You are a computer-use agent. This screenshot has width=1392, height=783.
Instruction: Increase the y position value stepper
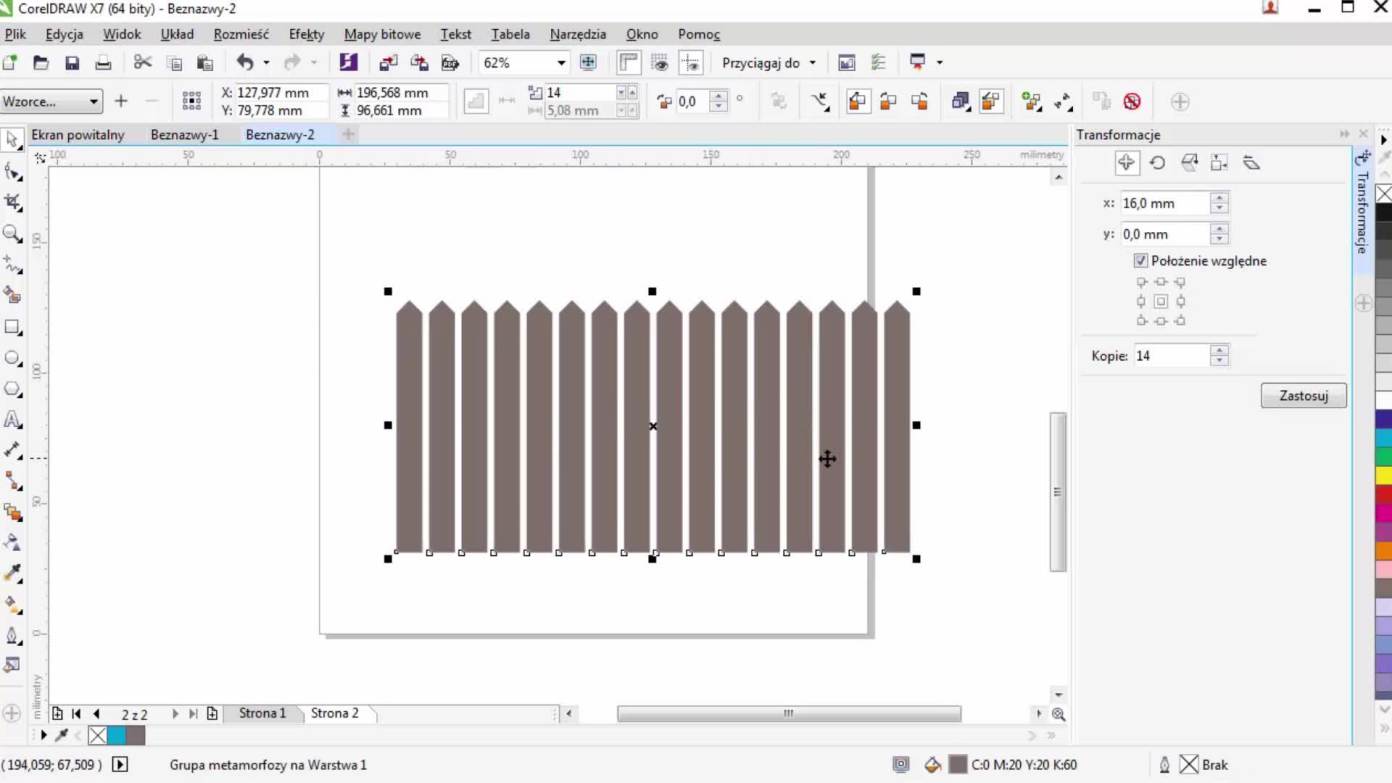click(x=1219, y=229)
